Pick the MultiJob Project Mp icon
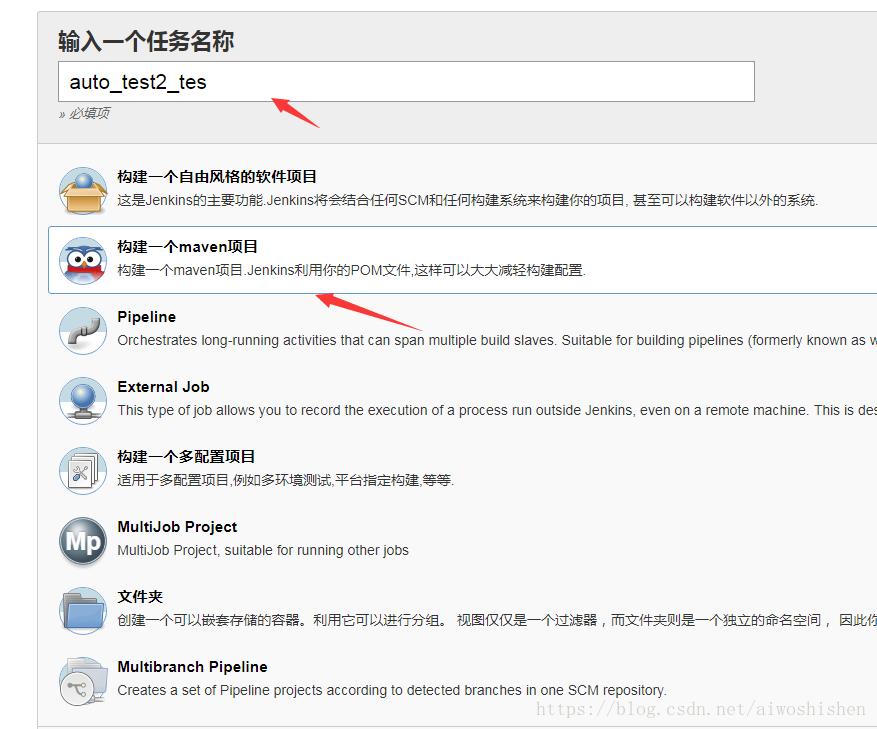This screenshot has height=729, width=877. 83,540
